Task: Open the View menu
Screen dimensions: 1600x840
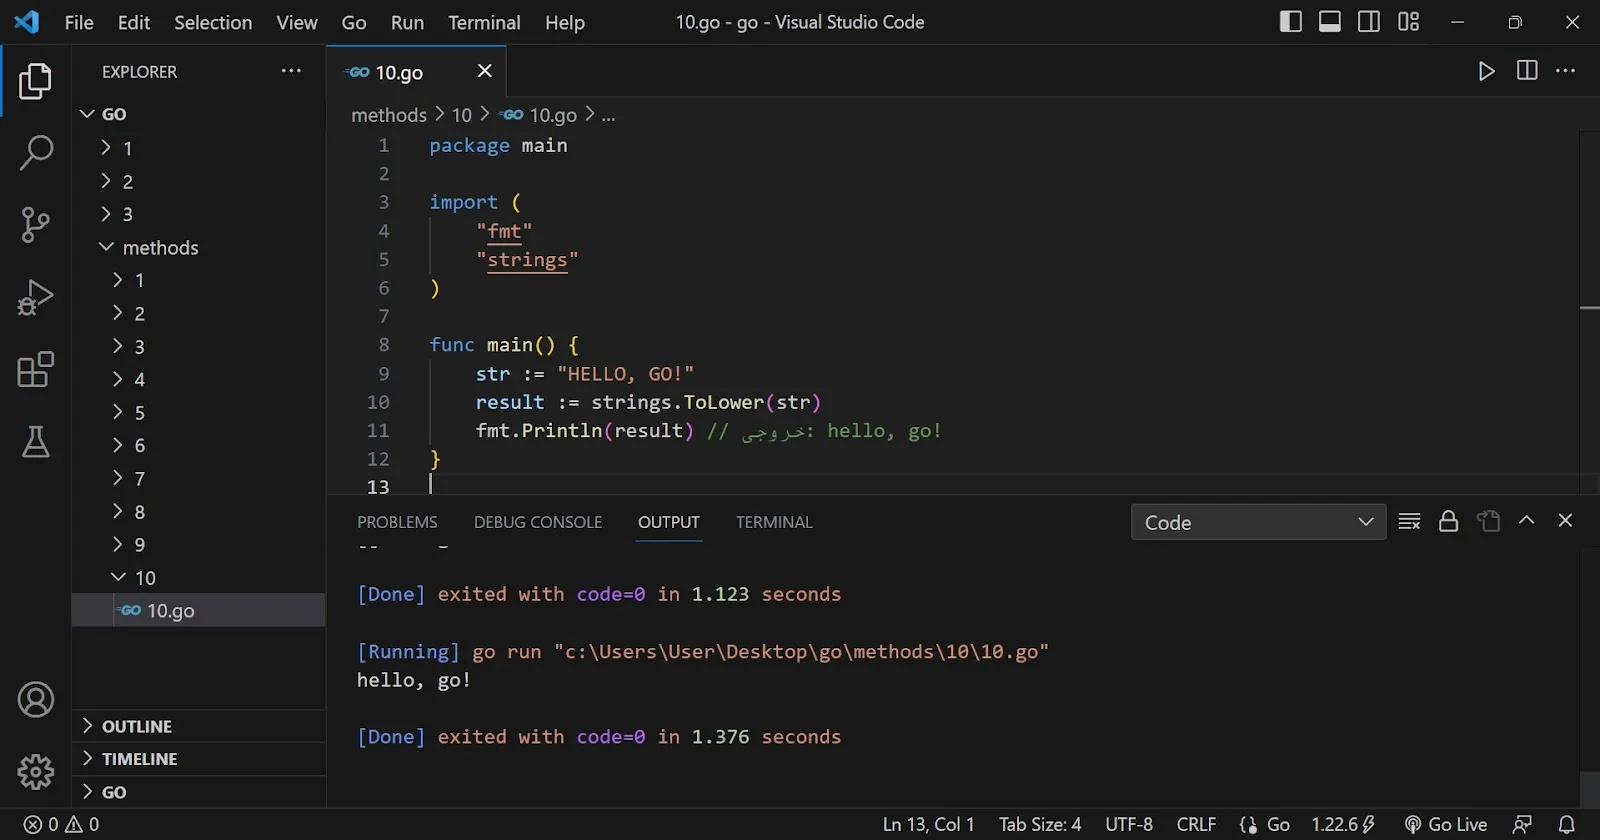Action: click(x=297, y=22)
